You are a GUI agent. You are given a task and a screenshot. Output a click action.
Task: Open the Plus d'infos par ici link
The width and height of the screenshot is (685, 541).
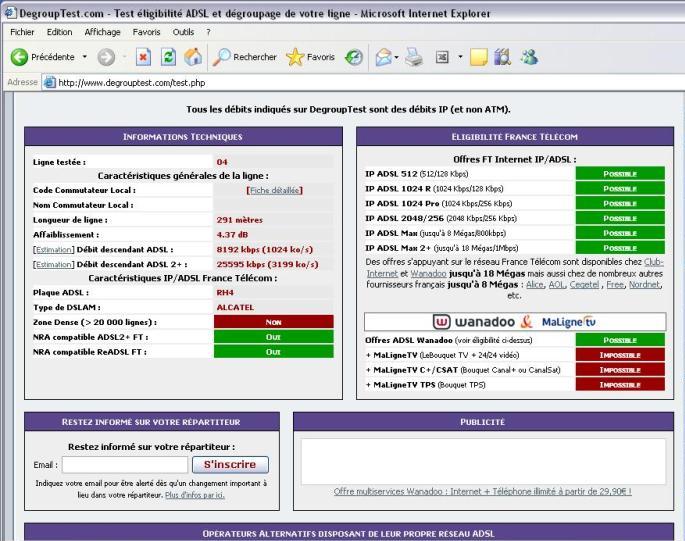point(195,495)
